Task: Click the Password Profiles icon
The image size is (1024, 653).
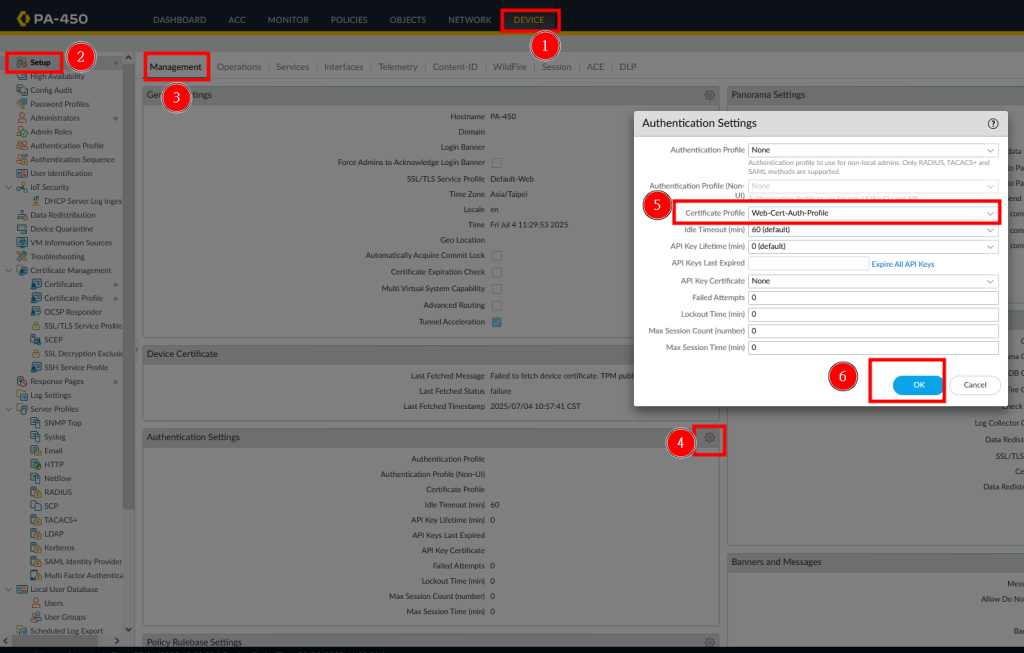Action: tap(22, 104)
